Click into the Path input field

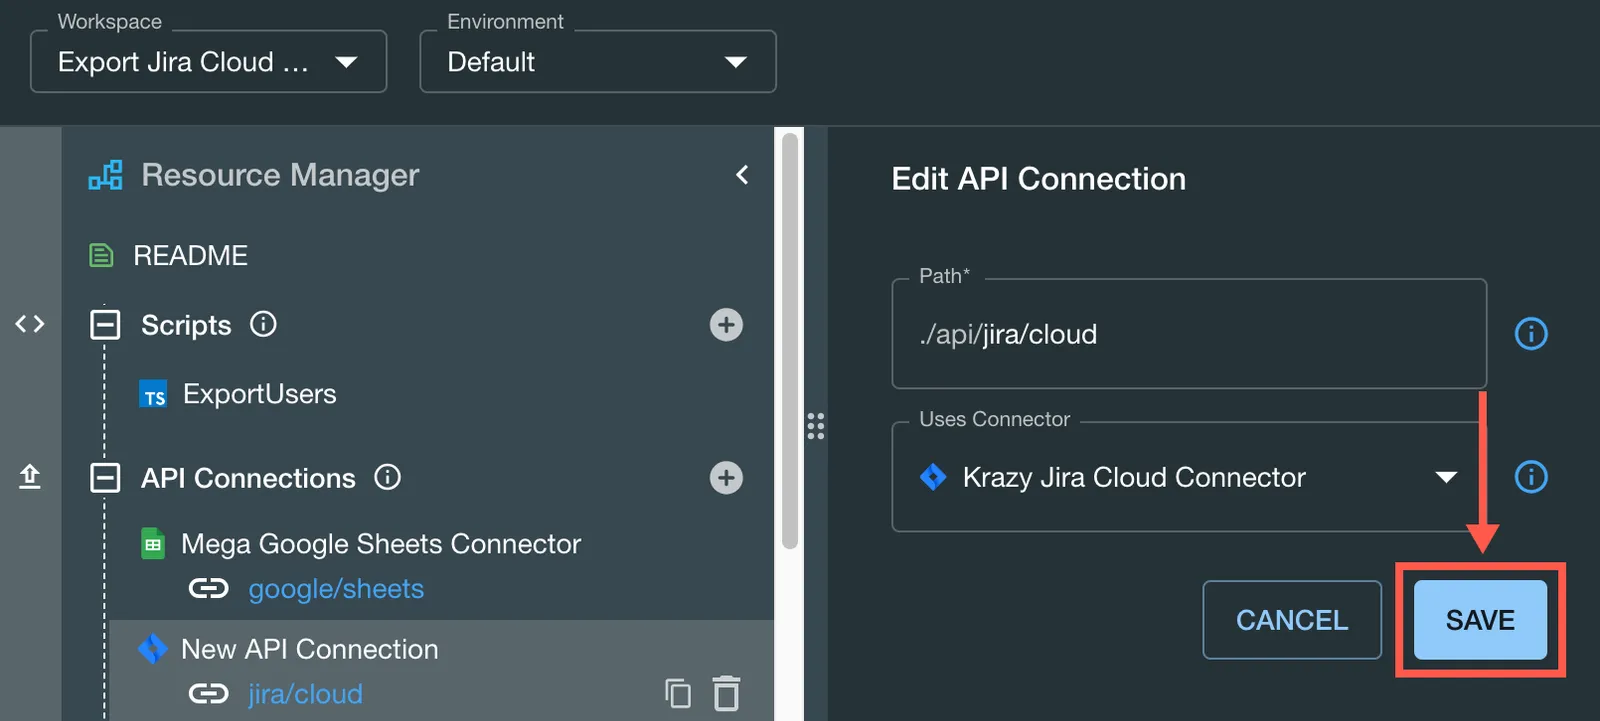click(1189, 334)
